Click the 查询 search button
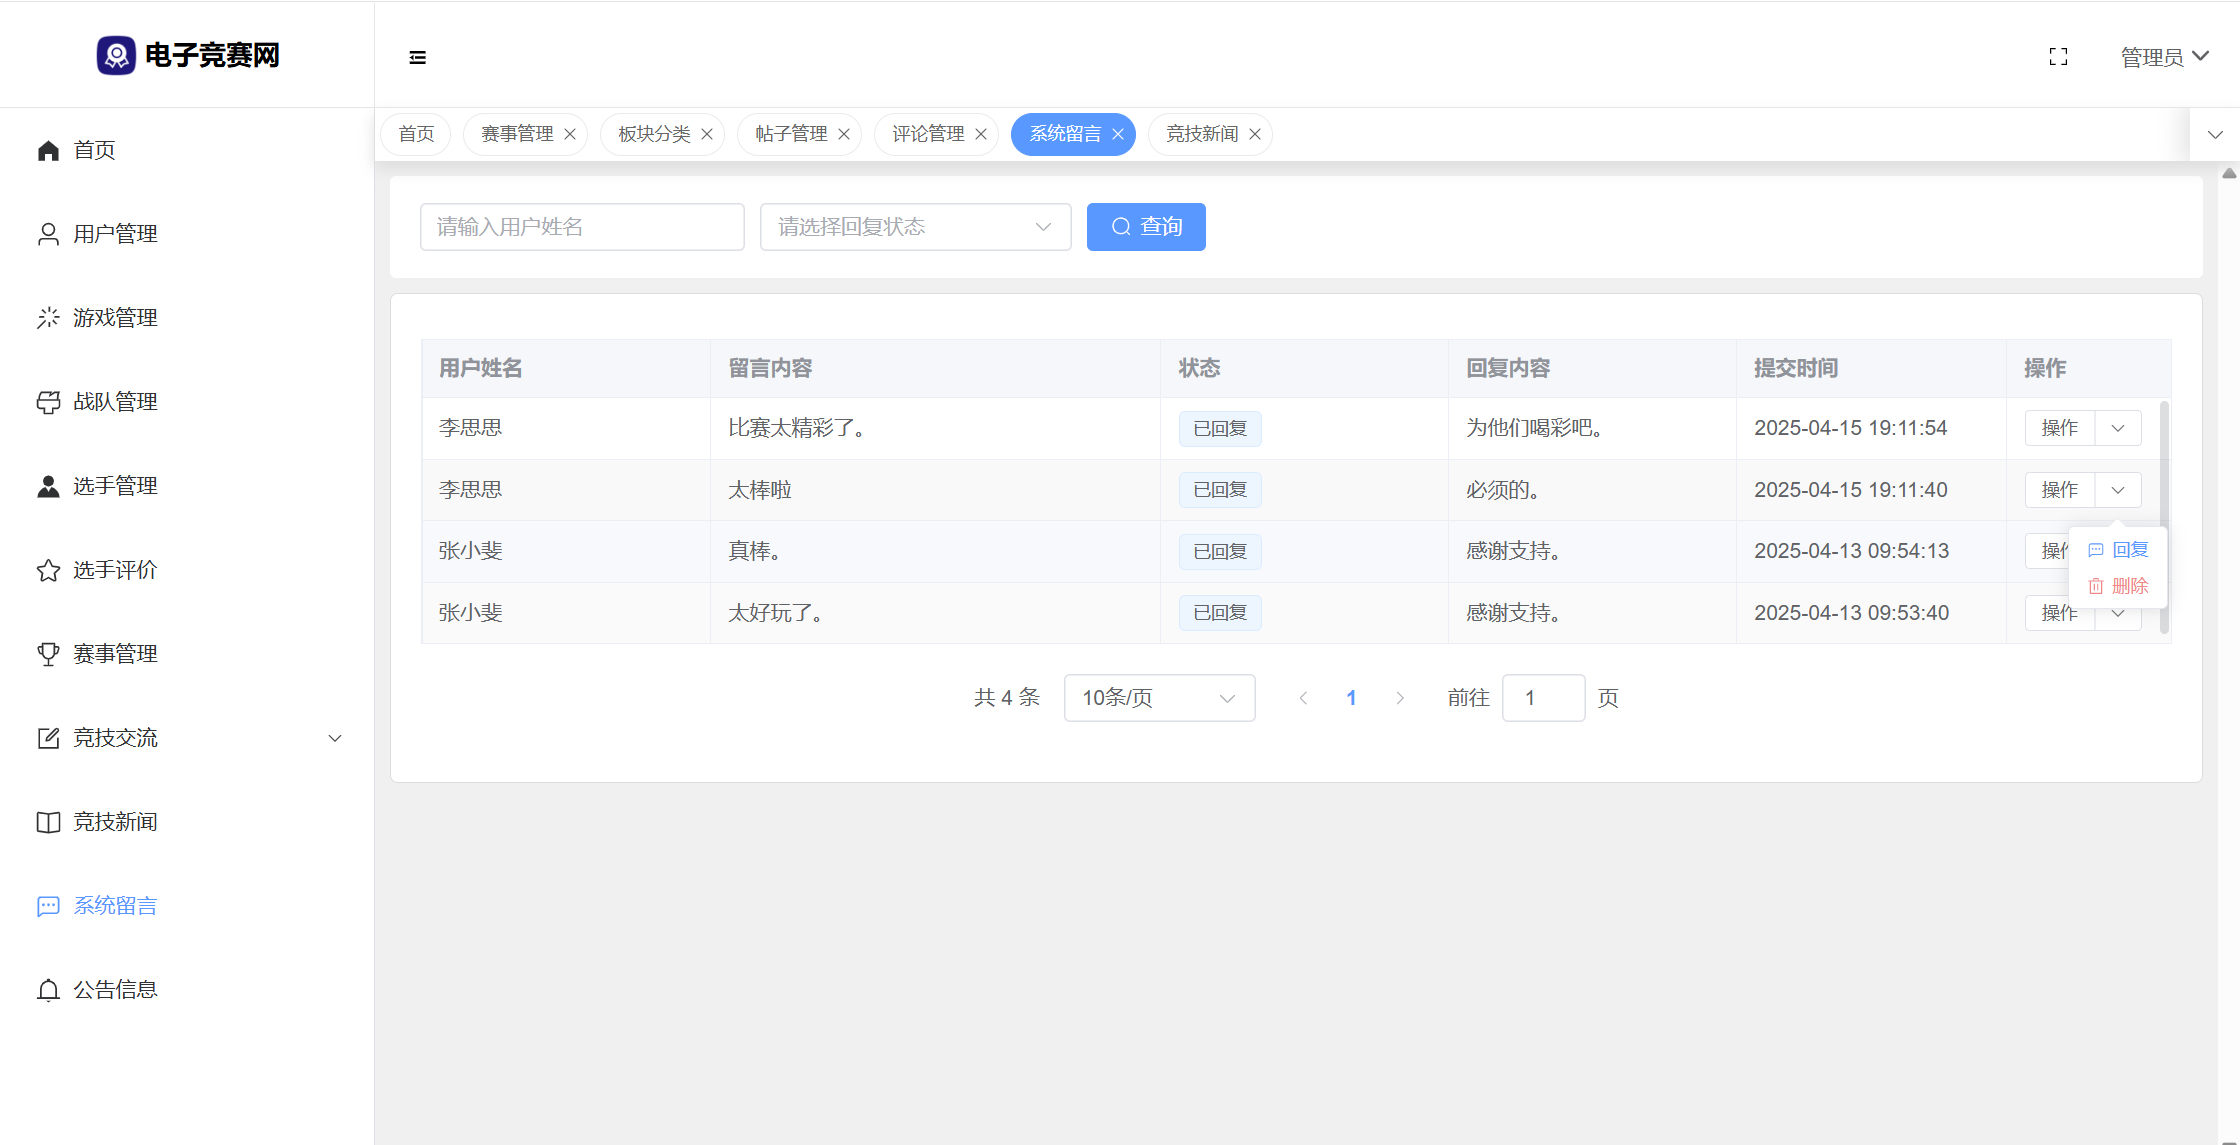Image resolution: width=2240 pixels, height=1145 pixels. coord(1146,227)
